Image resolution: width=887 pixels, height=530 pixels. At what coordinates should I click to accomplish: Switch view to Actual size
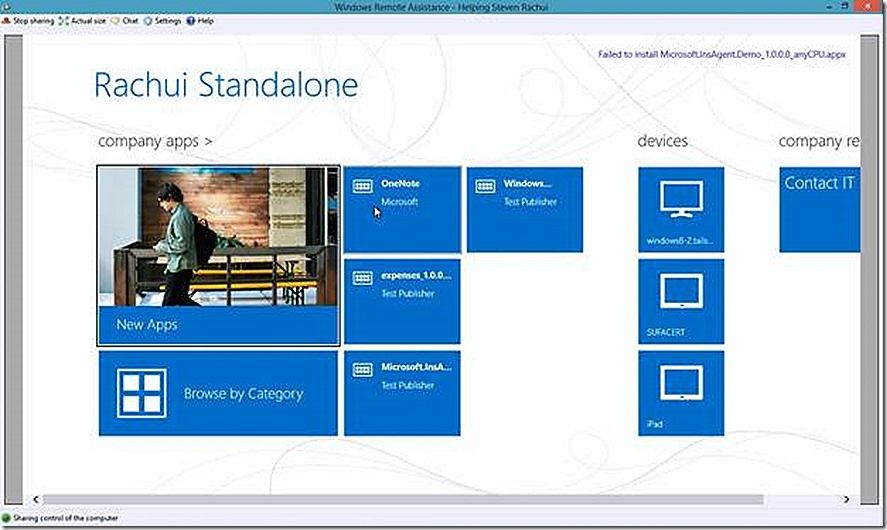[x=83, y=20]
